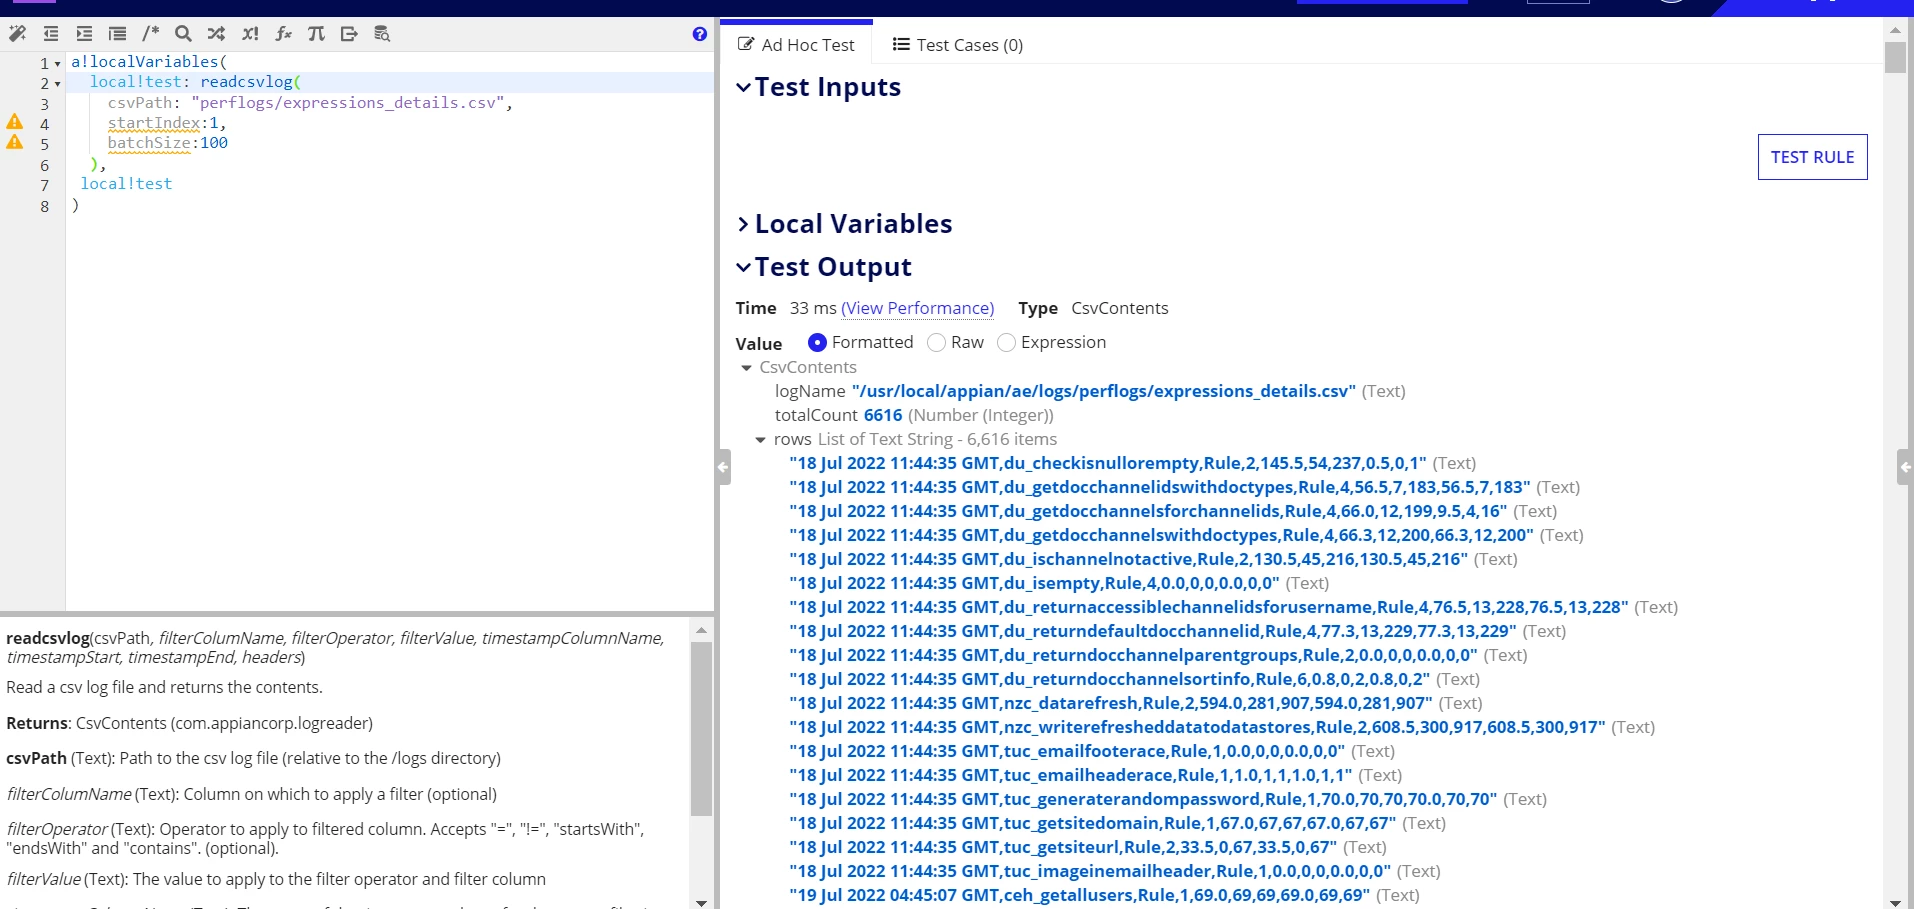The image size is (1914, 909).
Task: Open expression editor help question mark
Action: (700, 34)
